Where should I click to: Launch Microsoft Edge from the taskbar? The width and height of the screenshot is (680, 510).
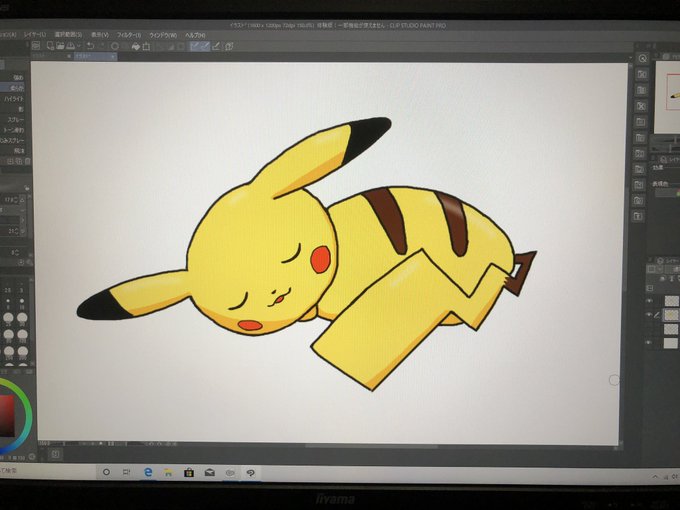tap(148, 472)
